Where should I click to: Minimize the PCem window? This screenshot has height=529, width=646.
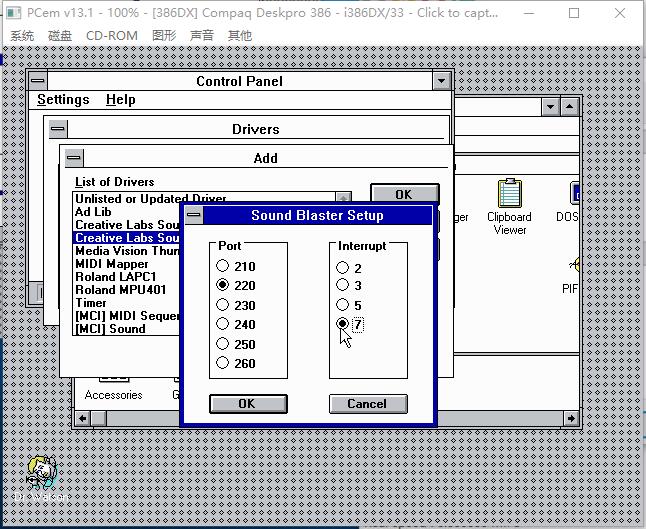pyautogui.click(x=529, y=13)
